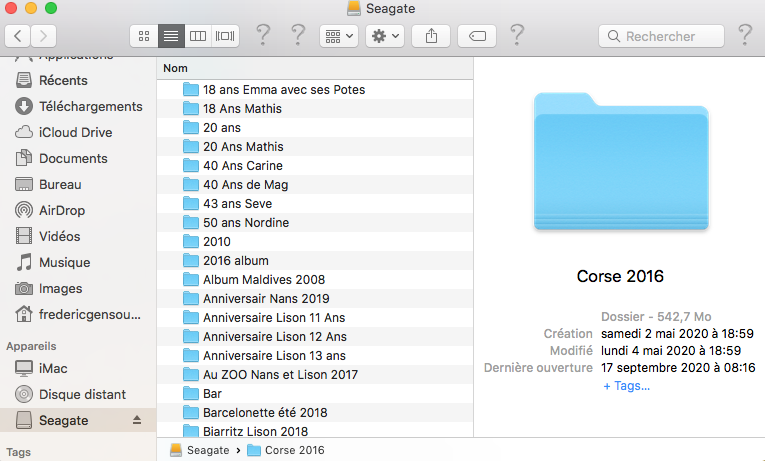
Task: Open AirDrop in the sidebar
Action: (x=61, y=210)
